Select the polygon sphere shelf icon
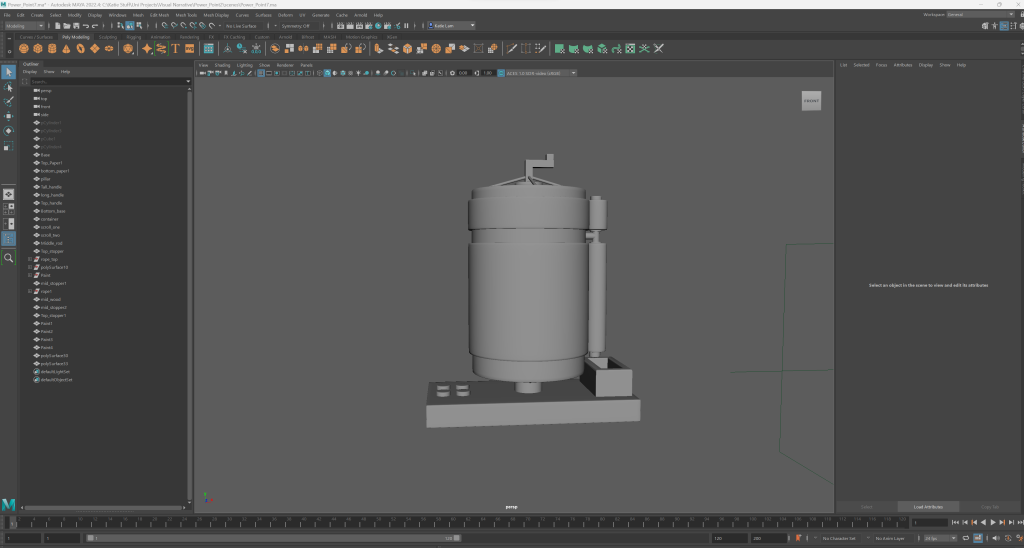Screen dimensions: 1024x548 pyautogui.click(x=23, y=48)
